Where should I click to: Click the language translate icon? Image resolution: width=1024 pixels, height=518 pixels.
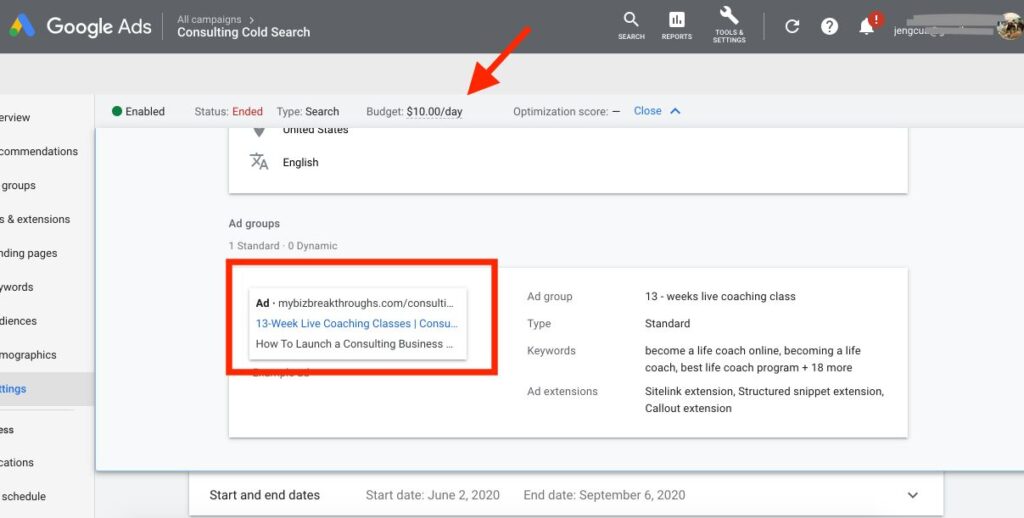(x=259, y=161)
